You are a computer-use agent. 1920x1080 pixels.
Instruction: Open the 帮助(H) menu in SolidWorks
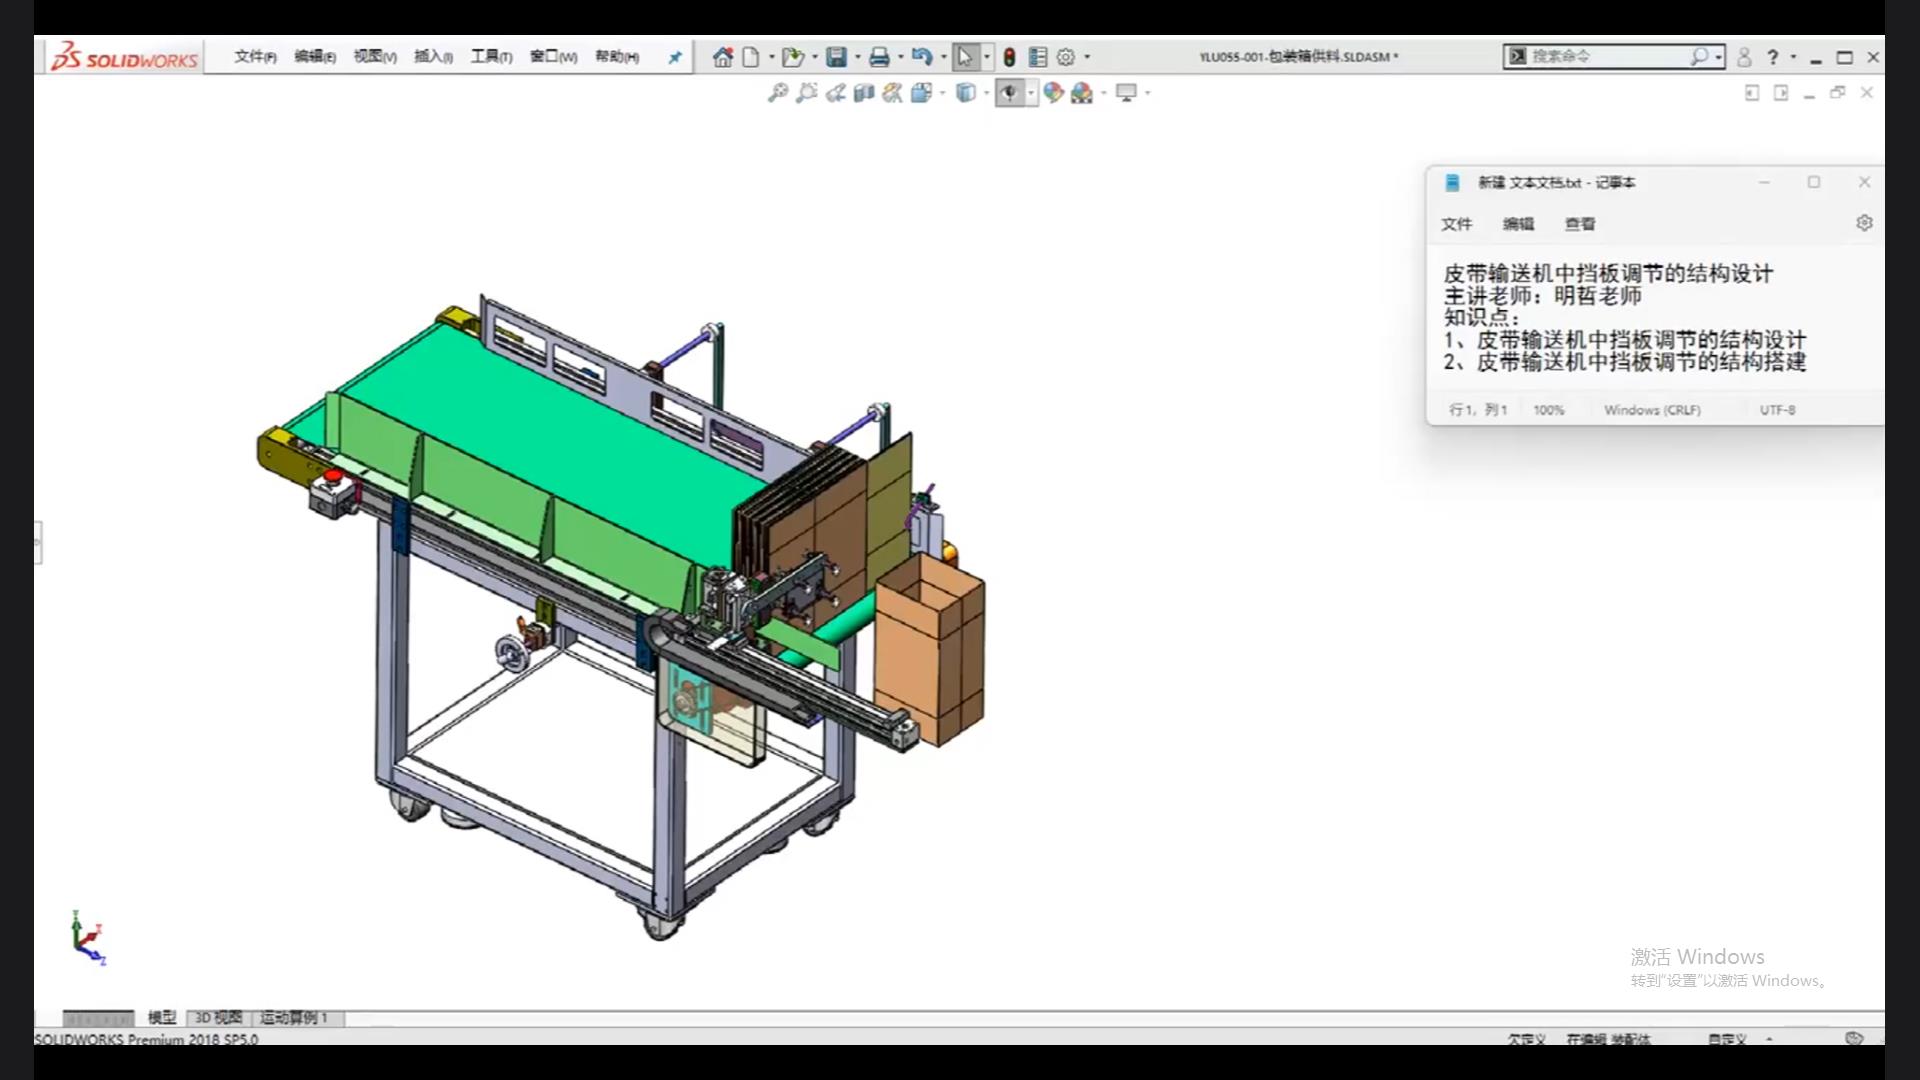(617, 57)
